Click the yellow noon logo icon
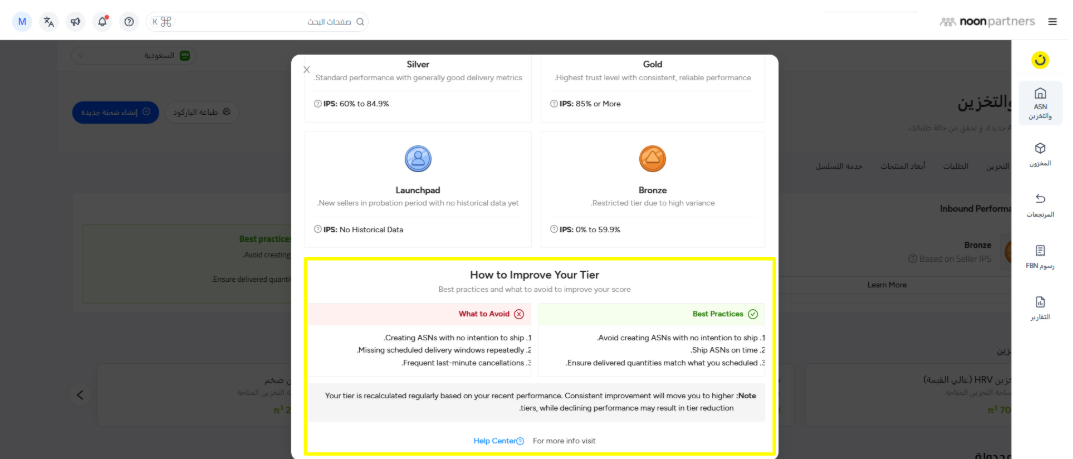This screenshot has height=459, width=1073. click(1040, 60)
